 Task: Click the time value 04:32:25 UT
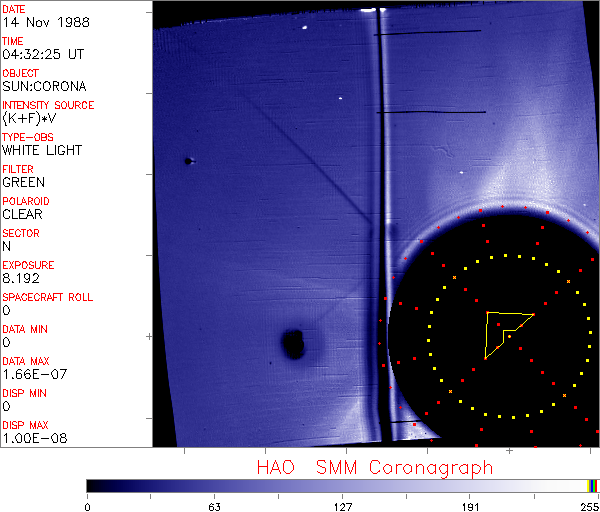click(42, 55)
